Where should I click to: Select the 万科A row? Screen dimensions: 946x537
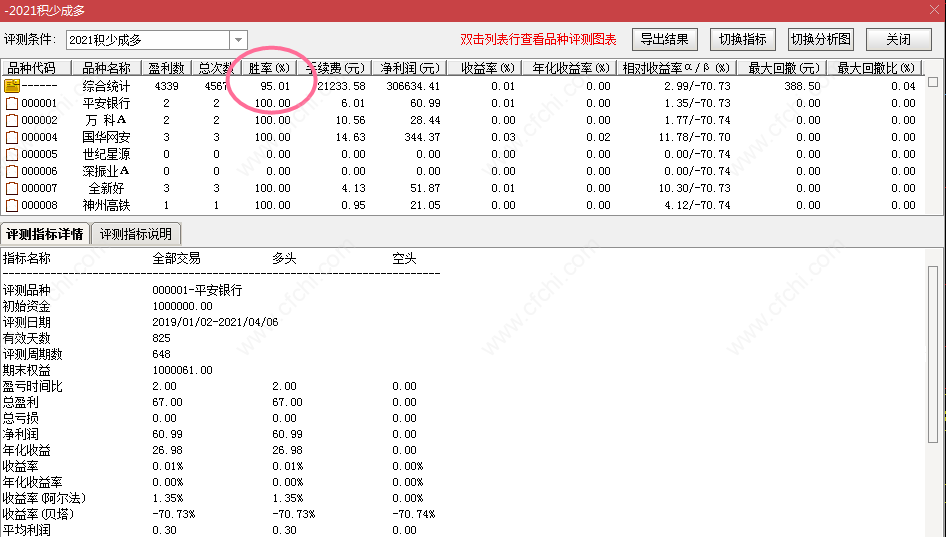463,120
